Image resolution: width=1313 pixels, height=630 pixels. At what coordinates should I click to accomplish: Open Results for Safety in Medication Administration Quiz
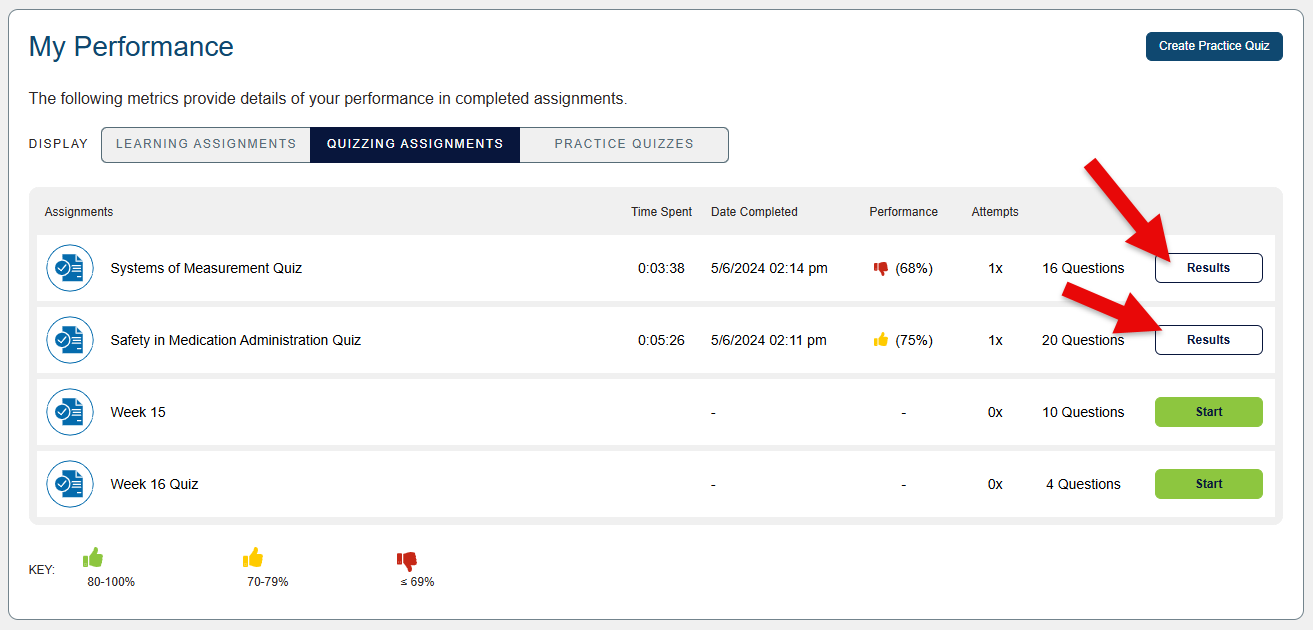[x=1208, y=340]
